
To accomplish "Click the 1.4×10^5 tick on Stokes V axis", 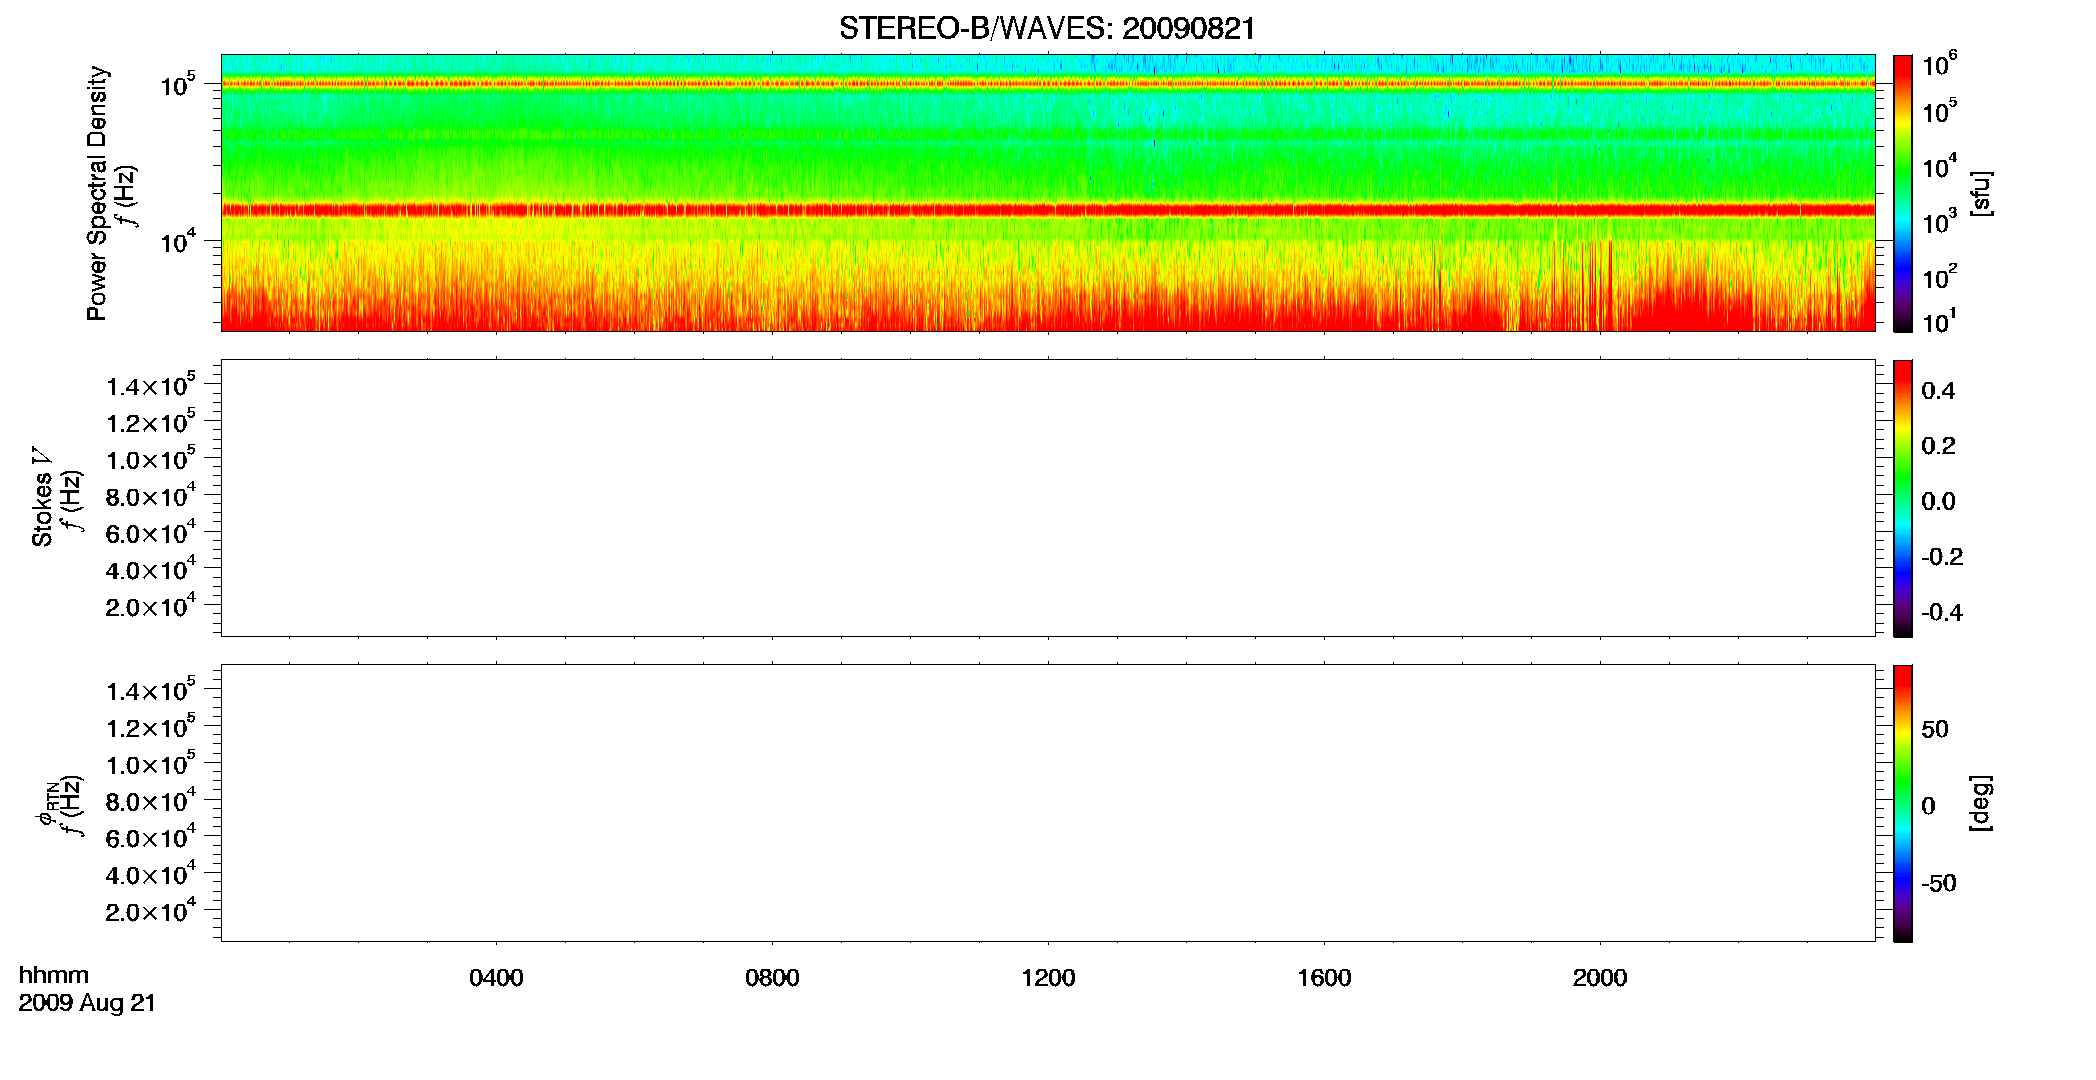I will (151, 385).
